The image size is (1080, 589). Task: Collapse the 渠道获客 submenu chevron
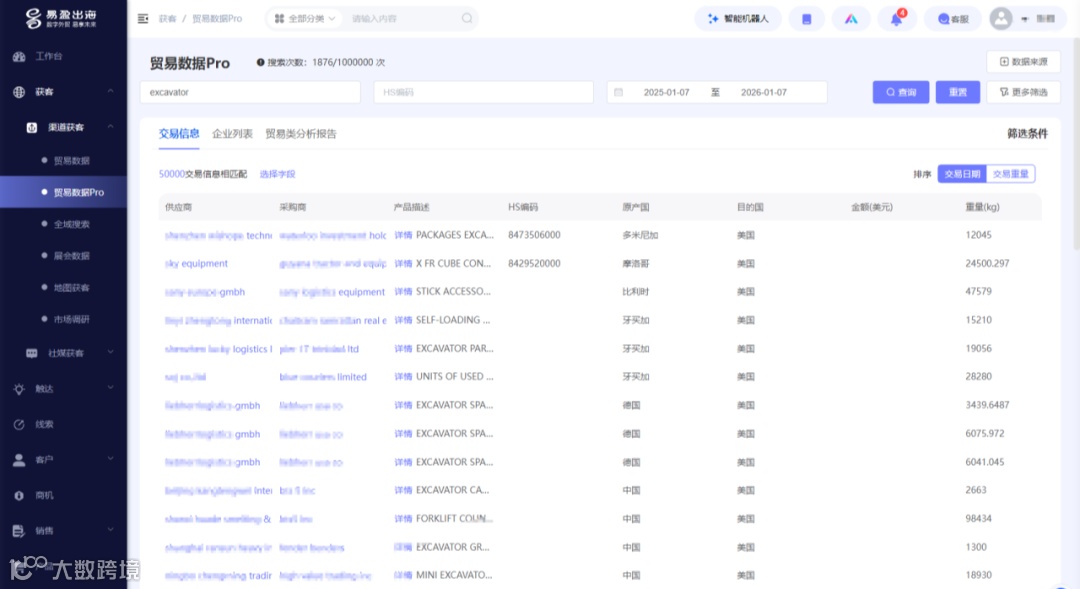(110, 127)
